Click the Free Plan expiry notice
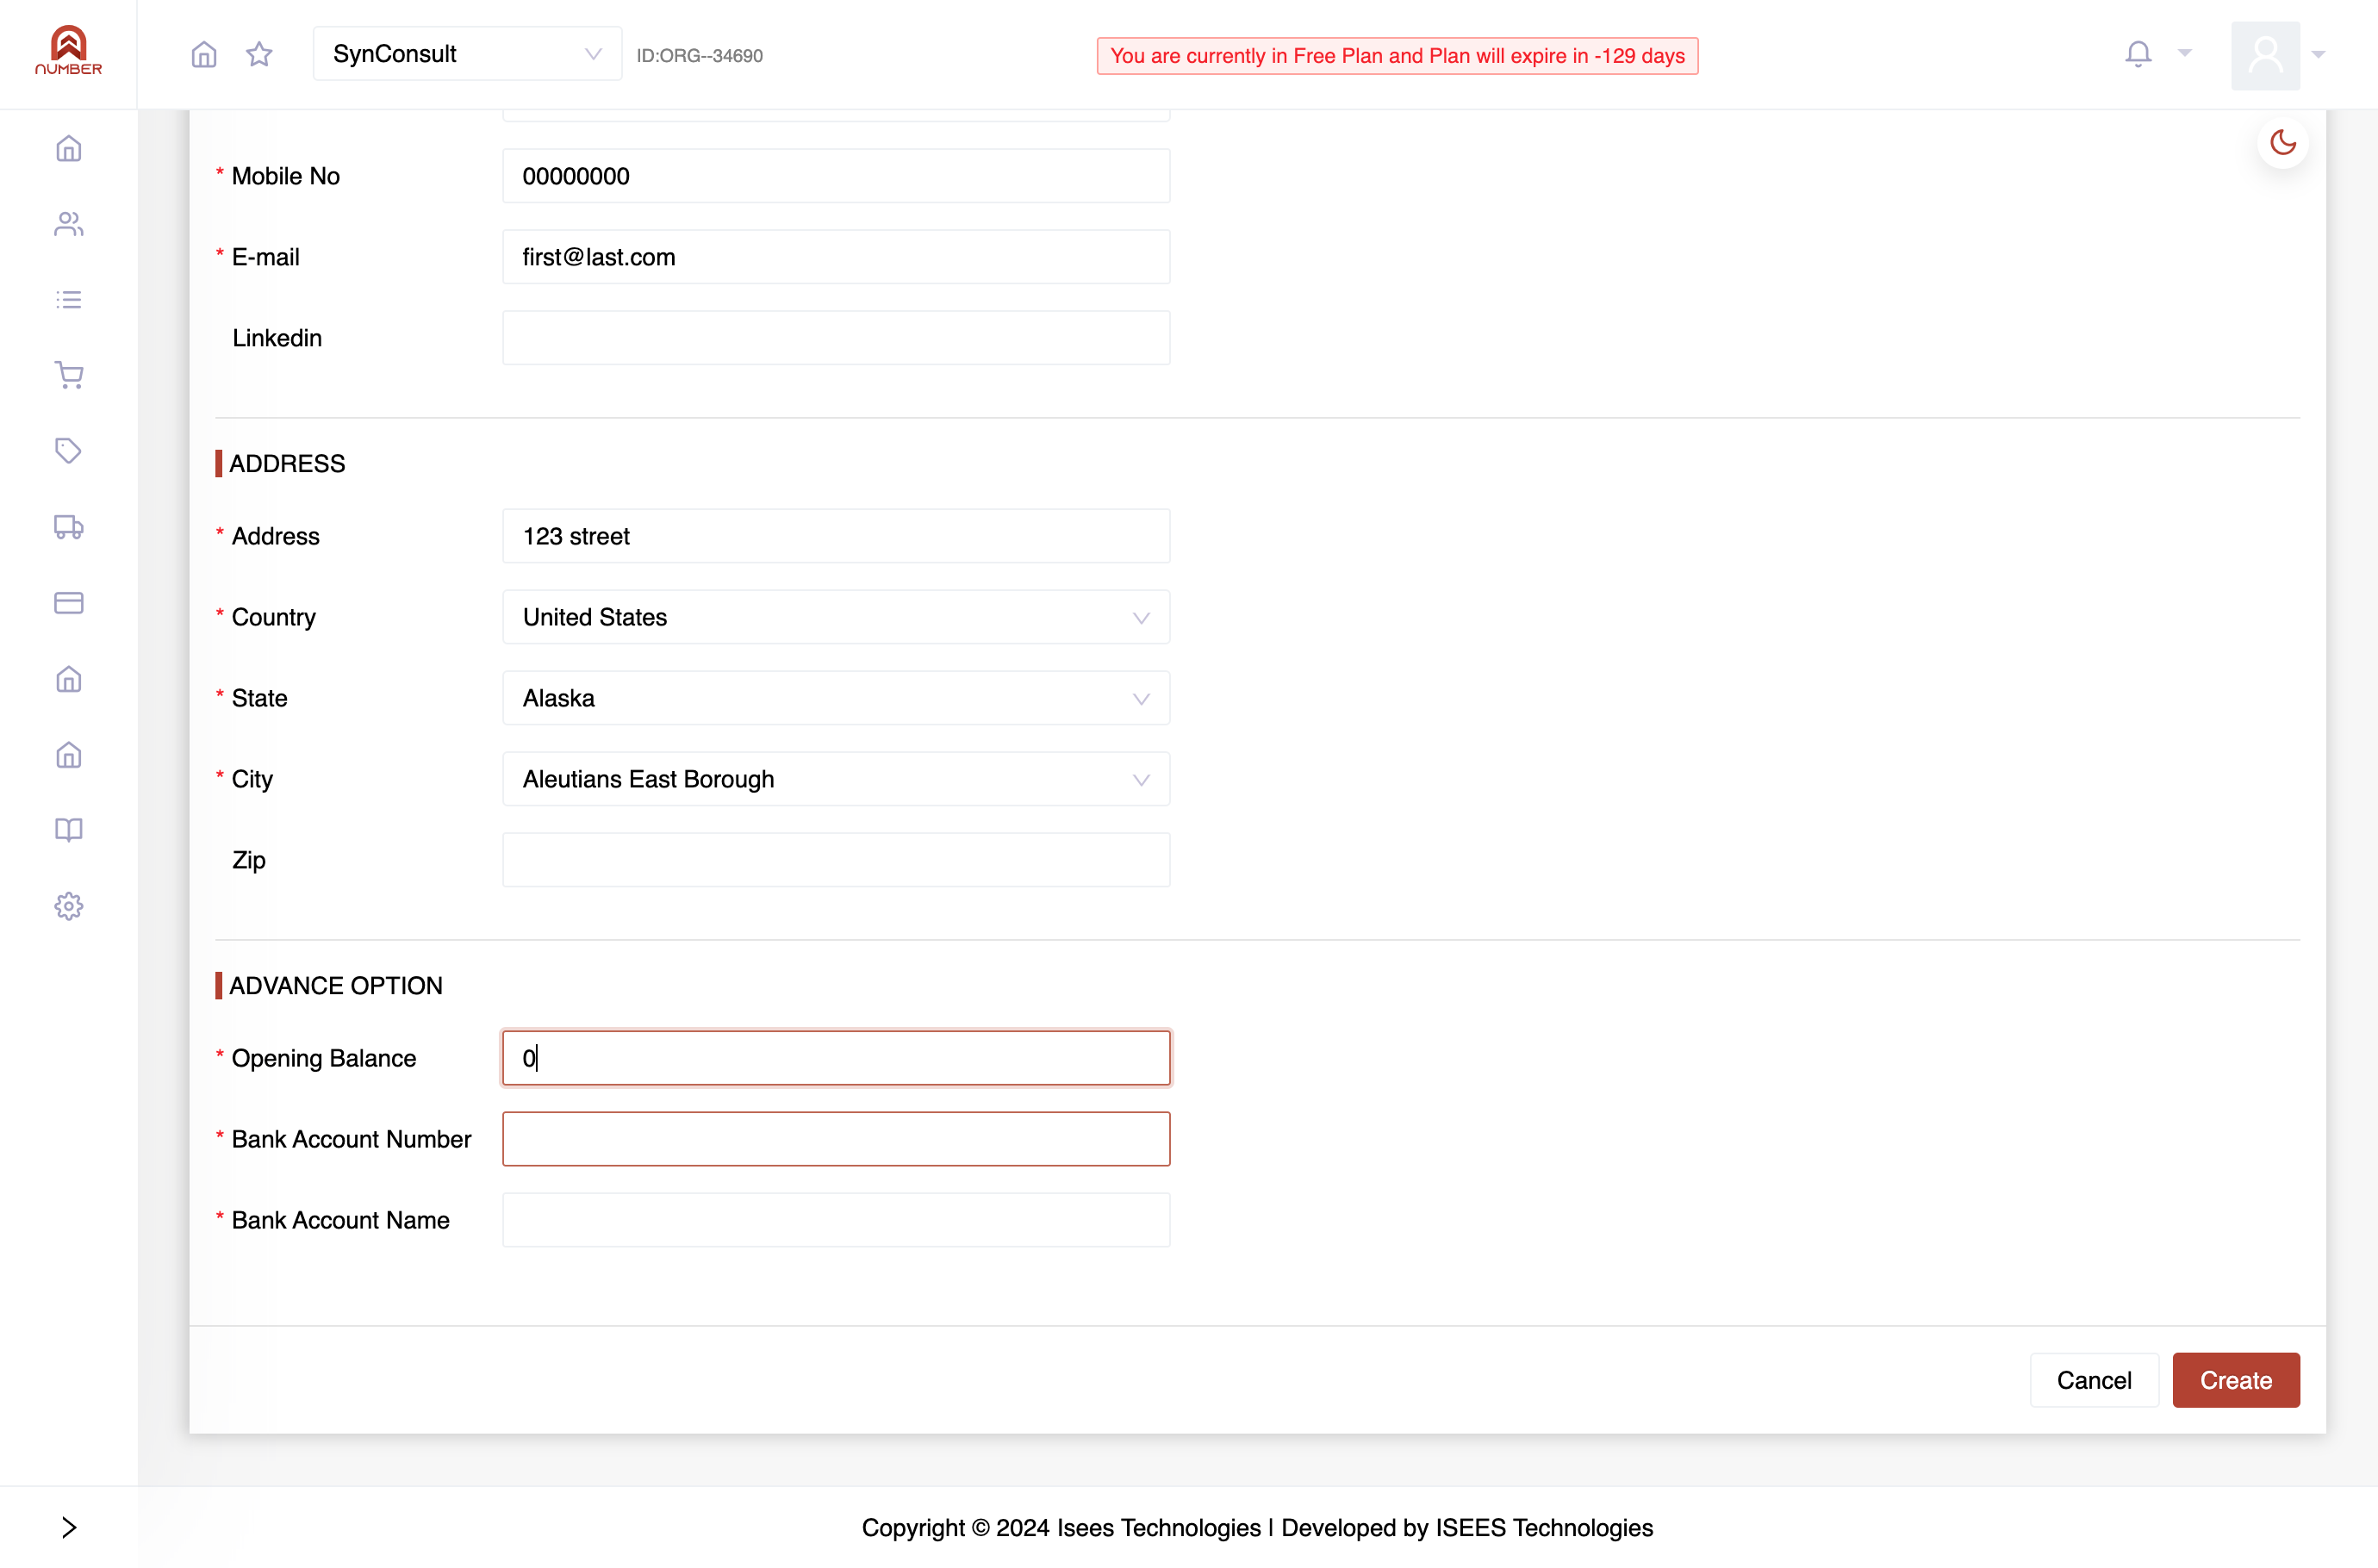The height and width of the screenshot is (1568, 2378). [1397, 56]
